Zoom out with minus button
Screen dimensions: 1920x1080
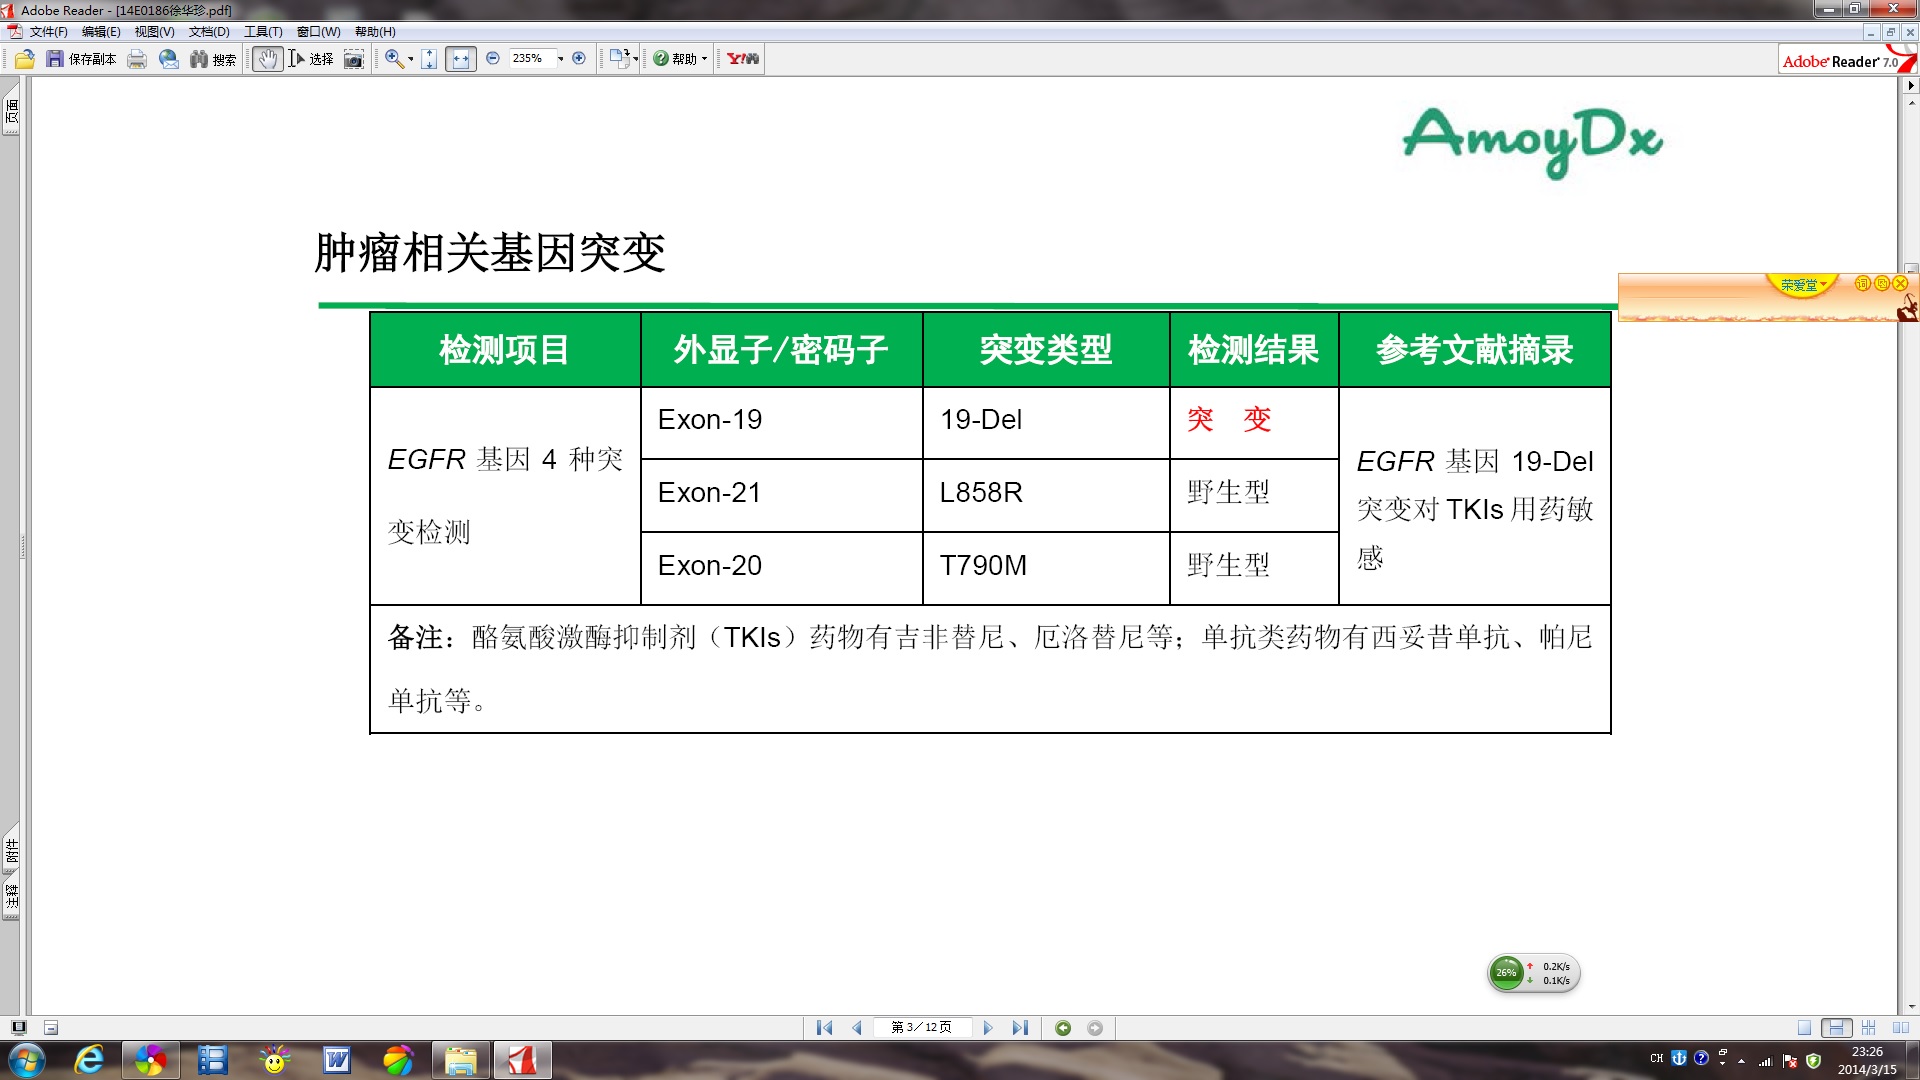(x=493, y=58)
